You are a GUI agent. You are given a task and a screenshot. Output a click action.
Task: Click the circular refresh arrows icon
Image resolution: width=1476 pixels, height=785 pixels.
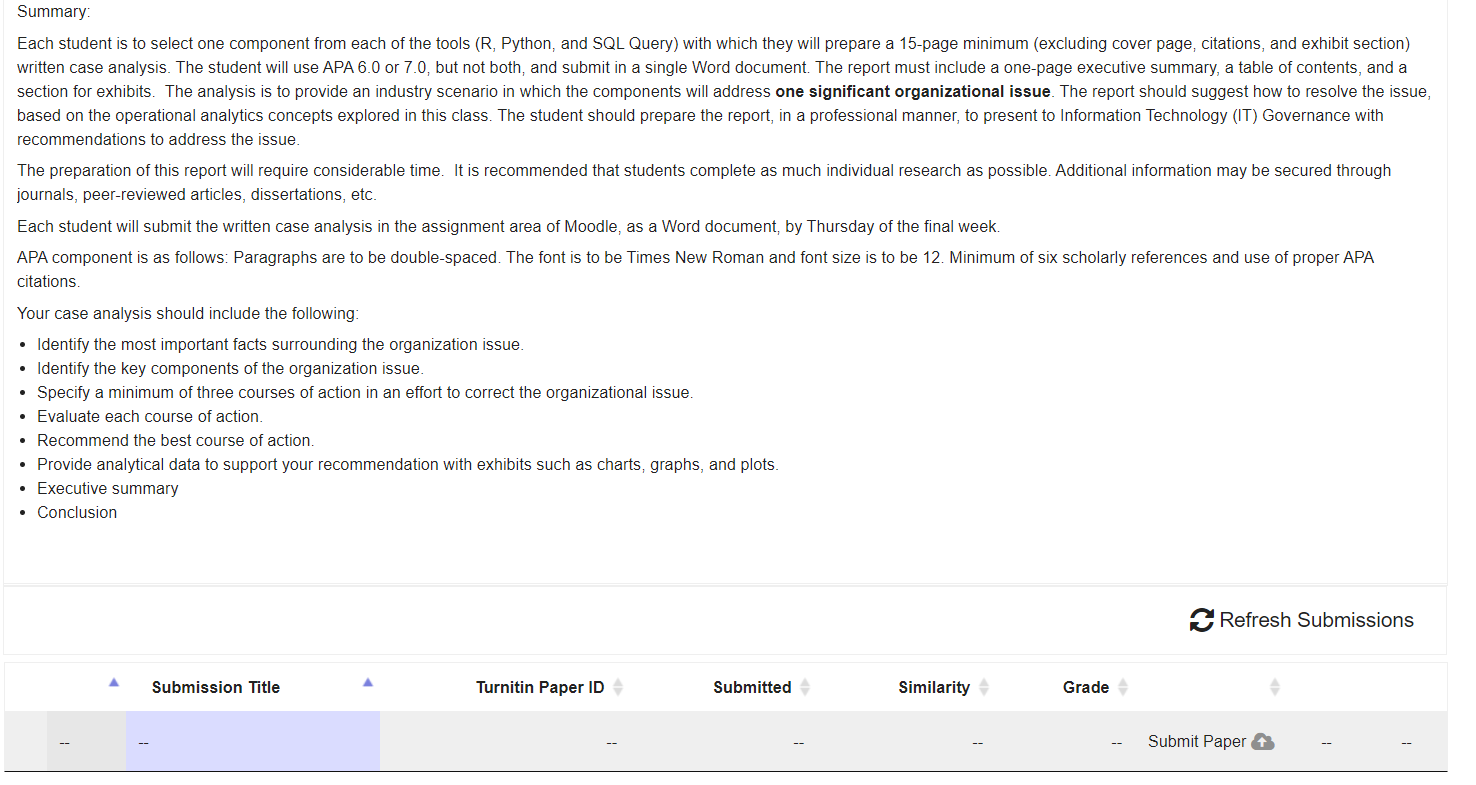[x=1202, y=620]
